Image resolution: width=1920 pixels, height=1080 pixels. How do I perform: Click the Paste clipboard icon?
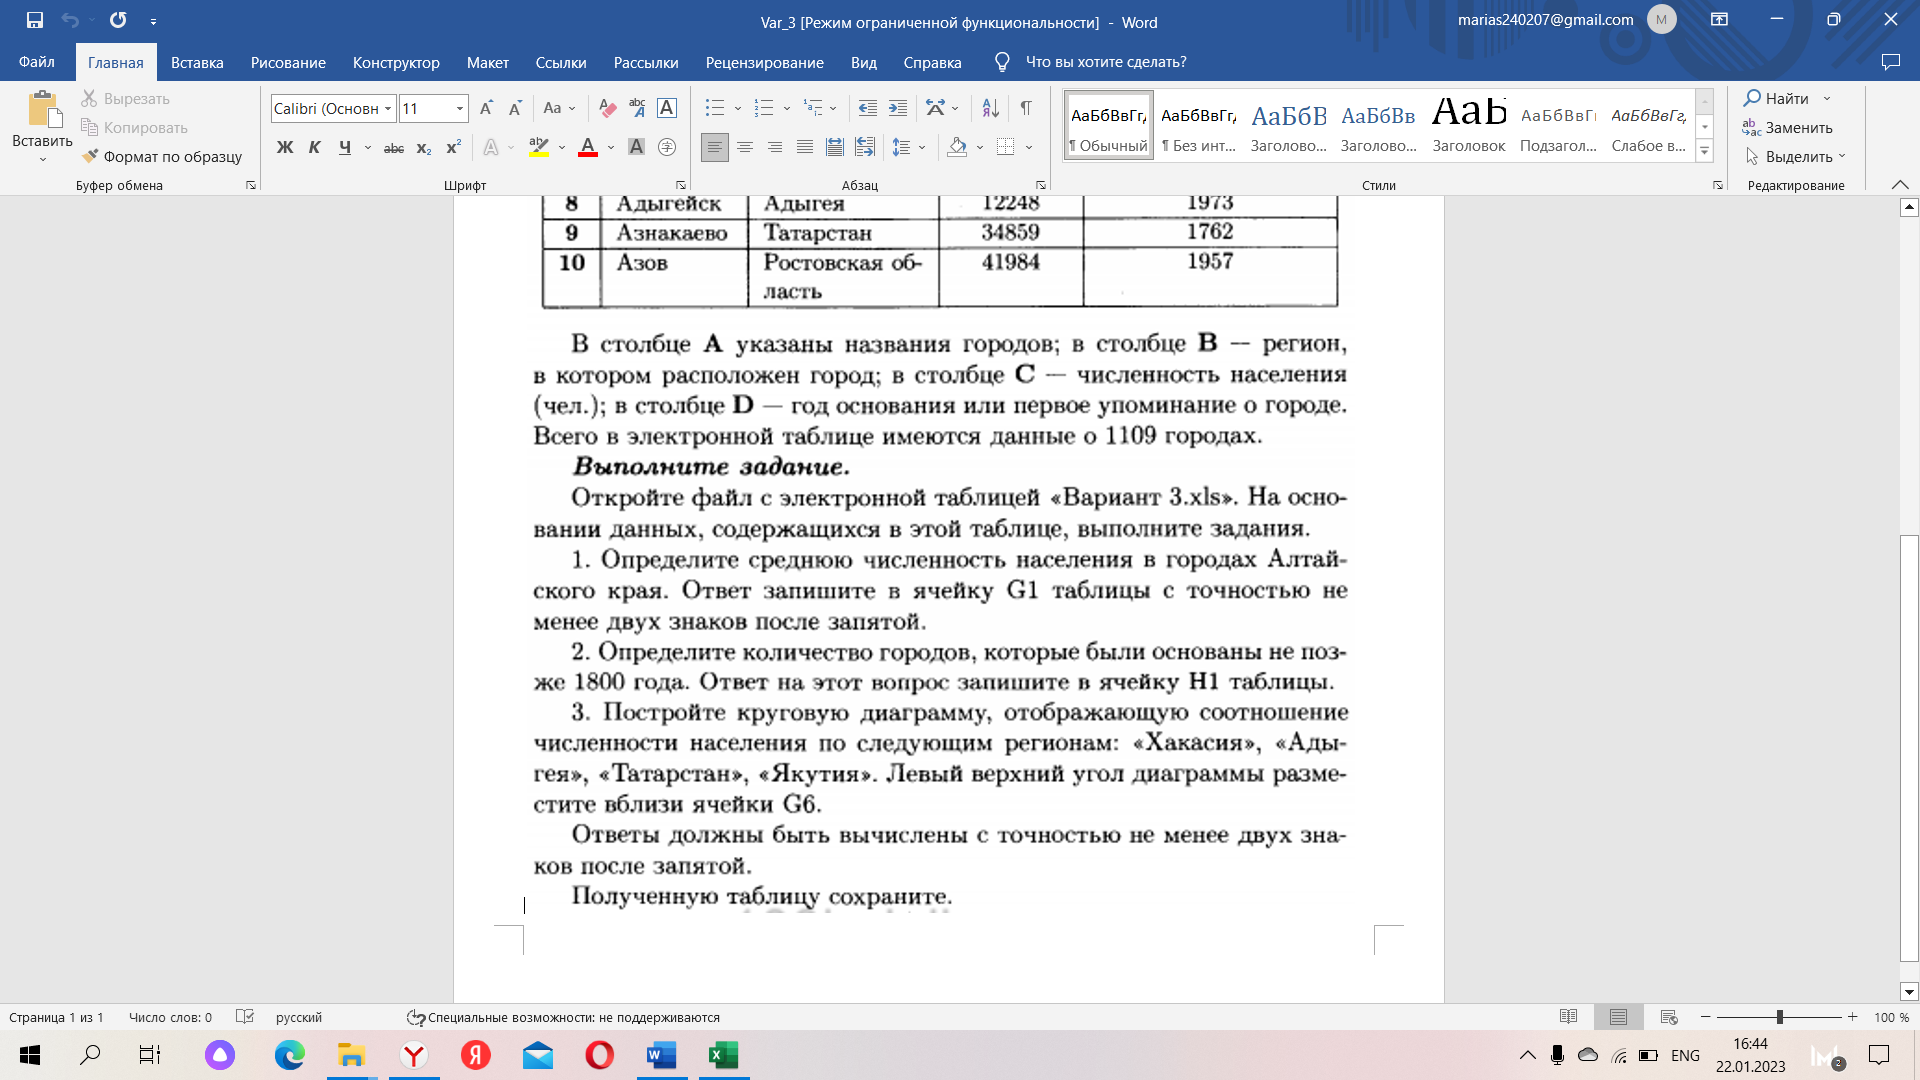pyautogui.click(x=42, y=110)
